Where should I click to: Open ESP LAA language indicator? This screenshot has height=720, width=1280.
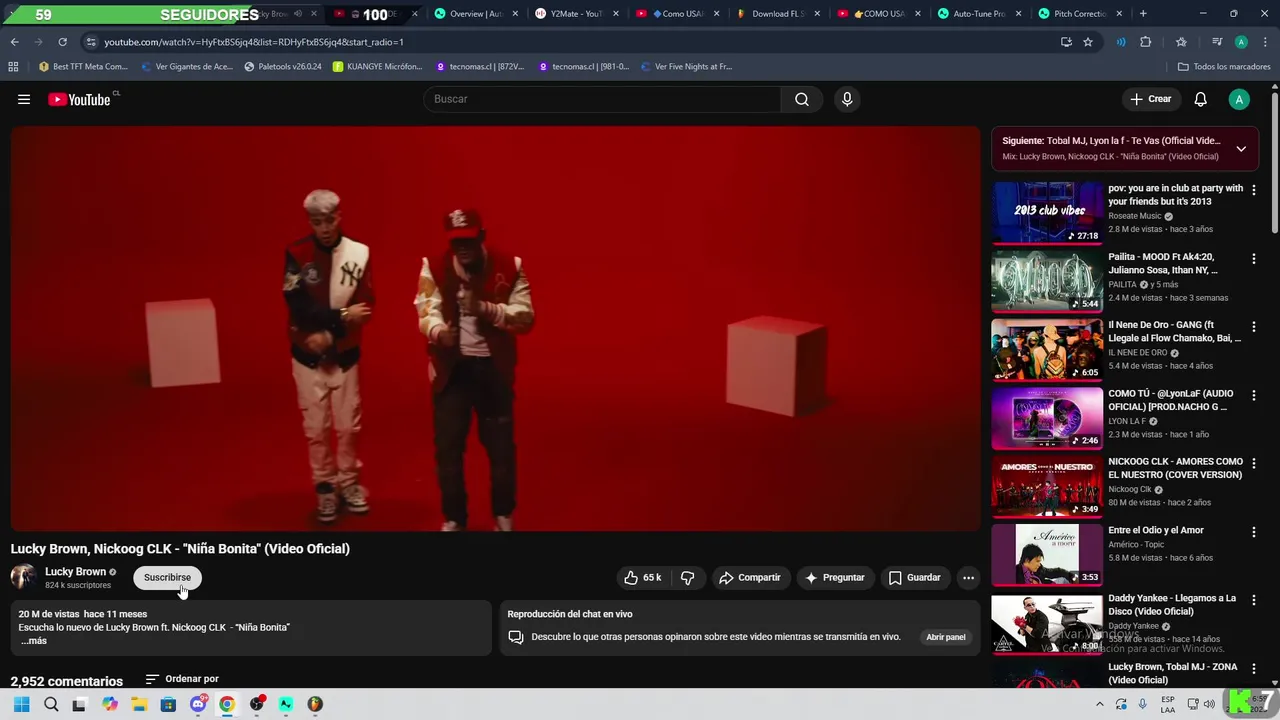[x=1168, y=704]
